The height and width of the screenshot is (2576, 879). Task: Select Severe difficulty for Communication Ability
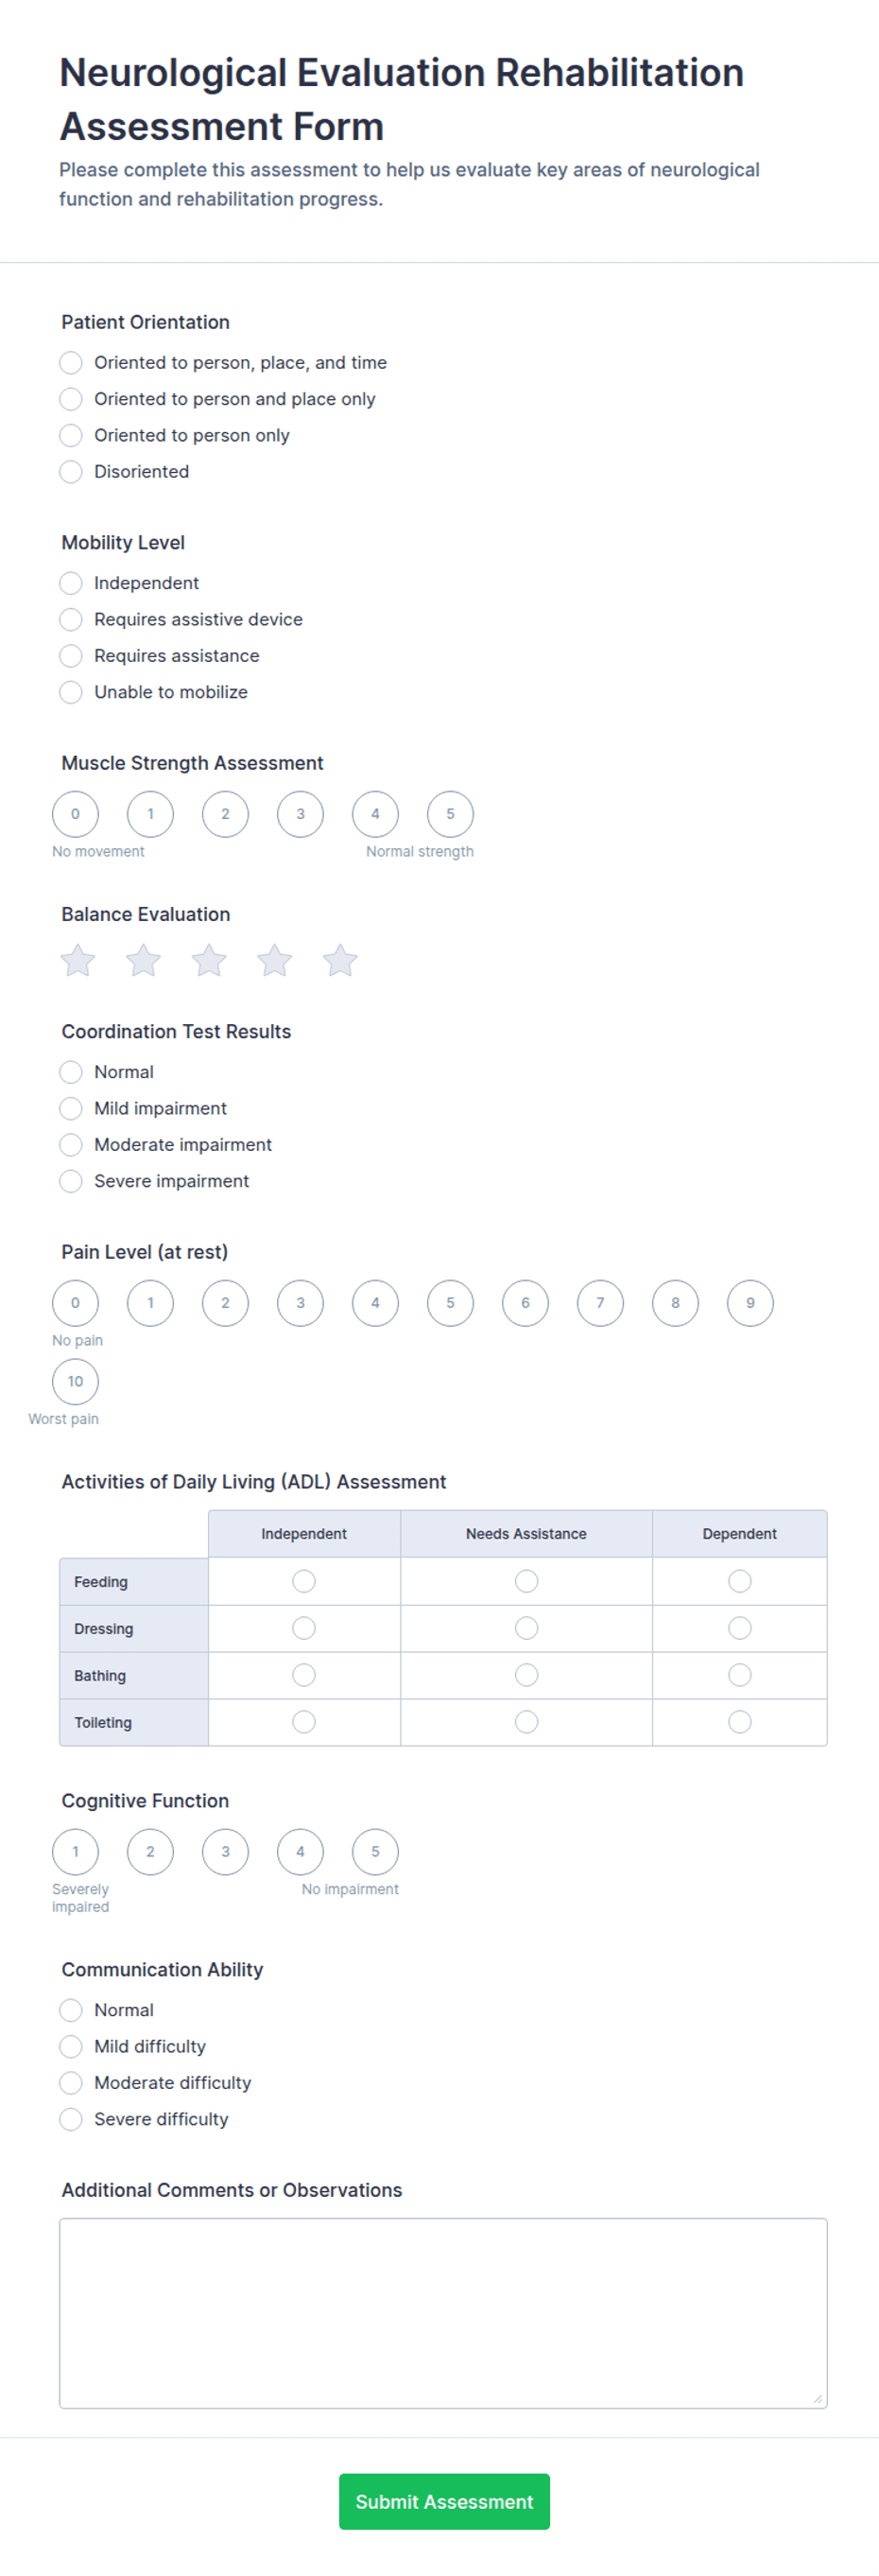point(70,2119)
